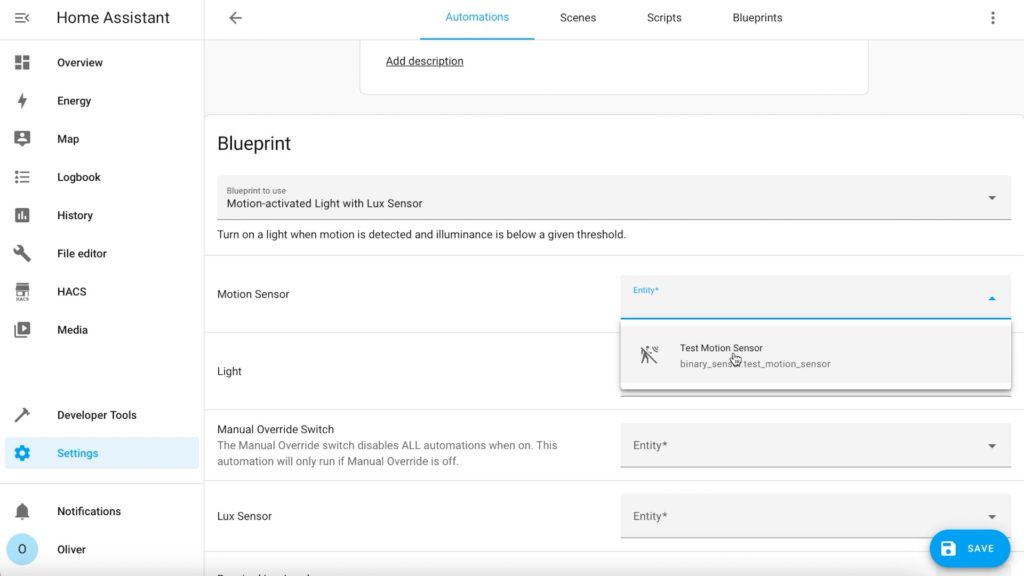Open the Map sidebar icon
This screenshot has height=576, width=1024.
(x=22, y=138)
